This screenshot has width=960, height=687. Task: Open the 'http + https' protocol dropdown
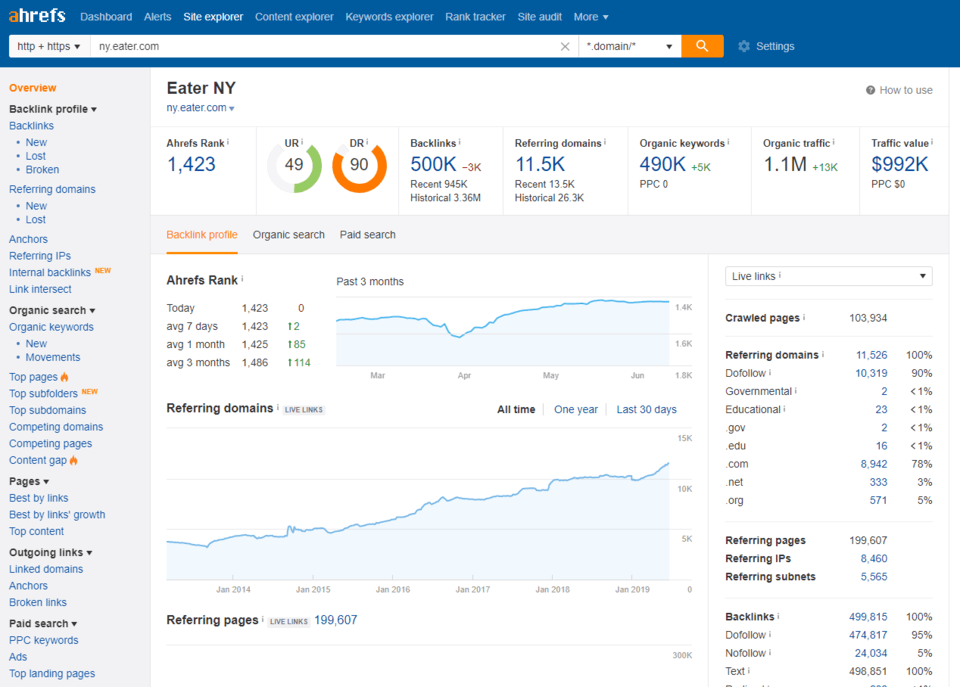point(48,46)
